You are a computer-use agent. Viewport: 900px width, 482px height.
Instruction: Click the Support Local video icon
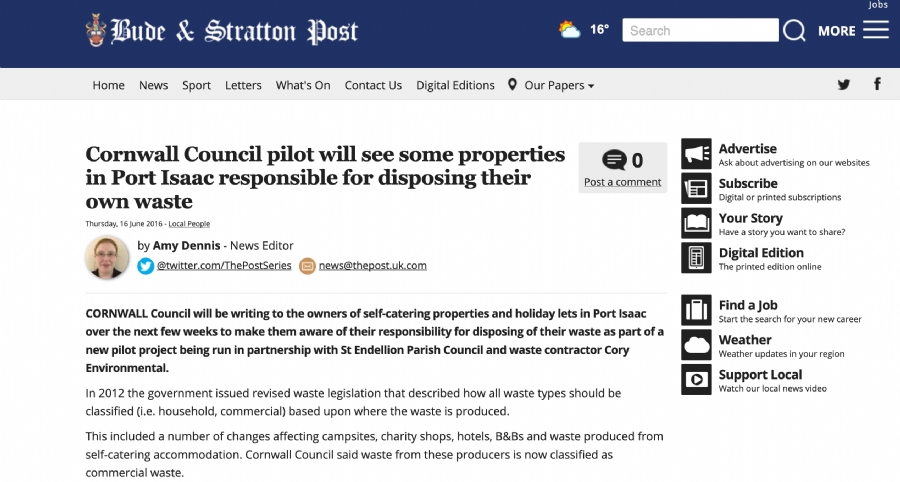(x=696, y=379)
